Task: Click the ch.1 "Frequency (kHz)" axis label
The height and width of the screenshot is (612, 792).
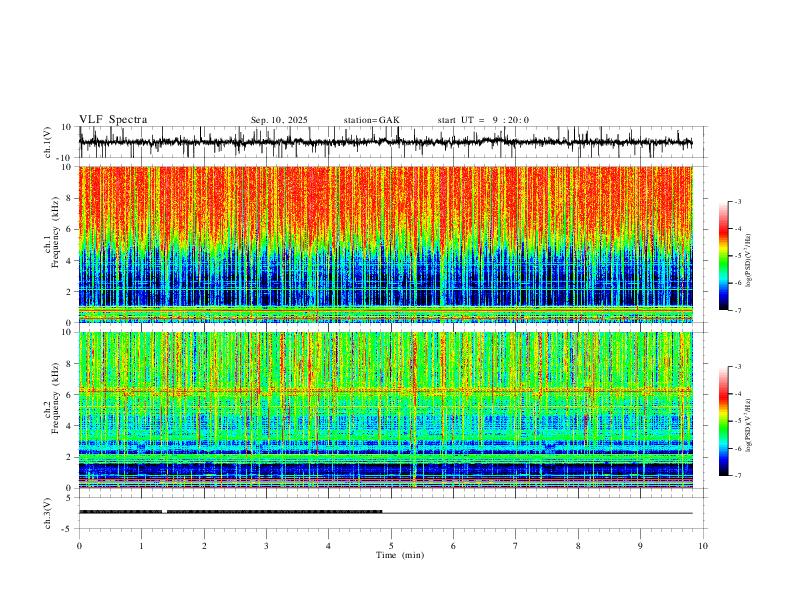Action: click(x=56, y=232)
